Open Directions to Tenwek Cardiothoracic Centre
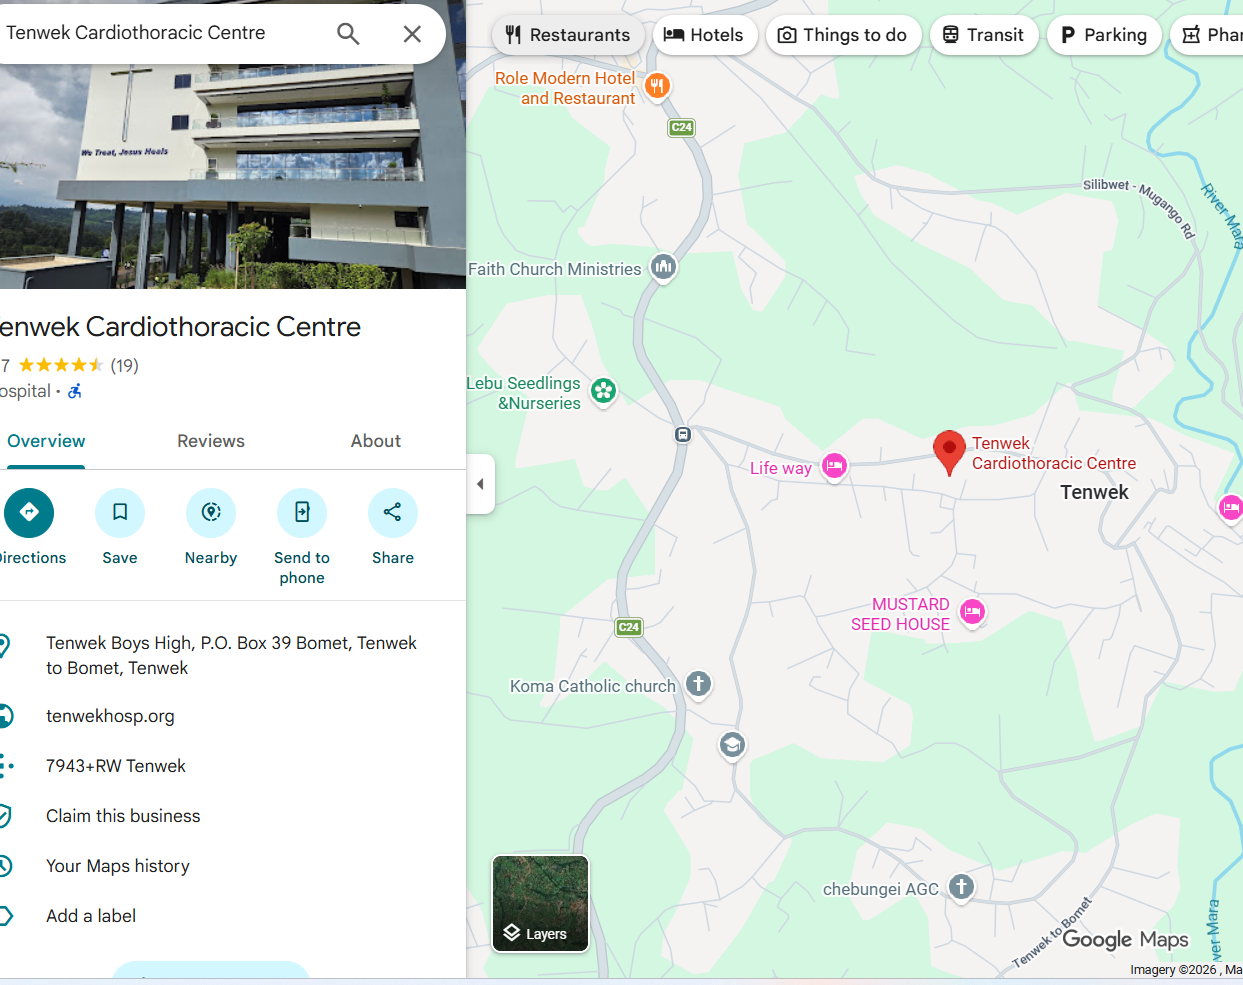Viewport: 1243px width, 985px height. tap(29, 513)
